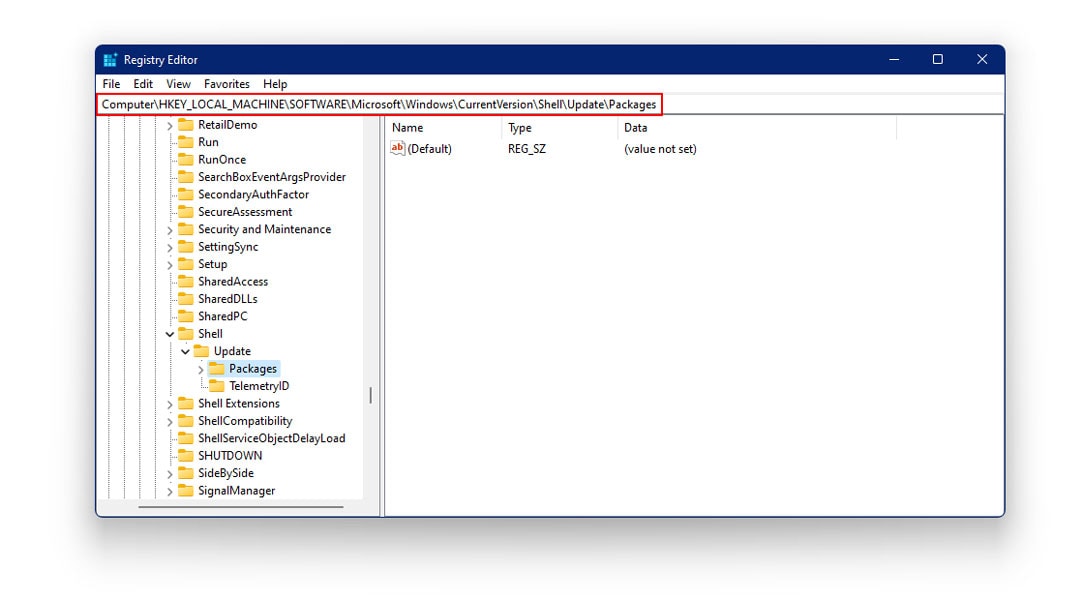Expand the SideBySide key

click(x=170, y=474)
